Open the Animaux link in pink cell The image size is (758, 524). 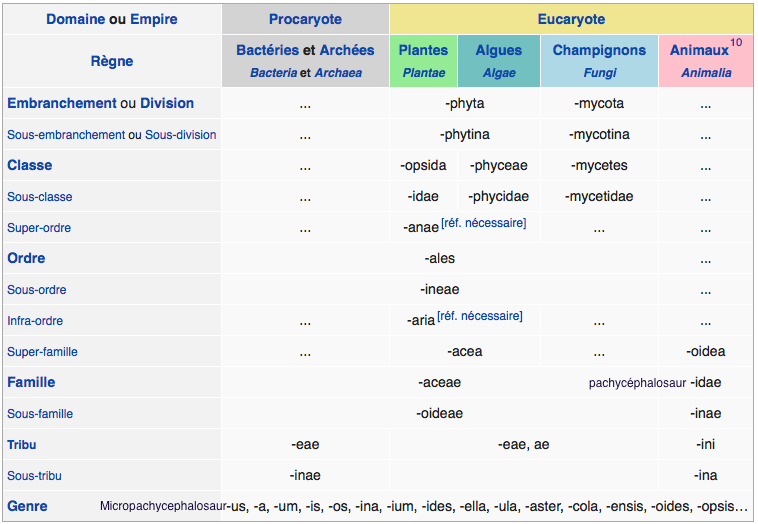(699, 50)
